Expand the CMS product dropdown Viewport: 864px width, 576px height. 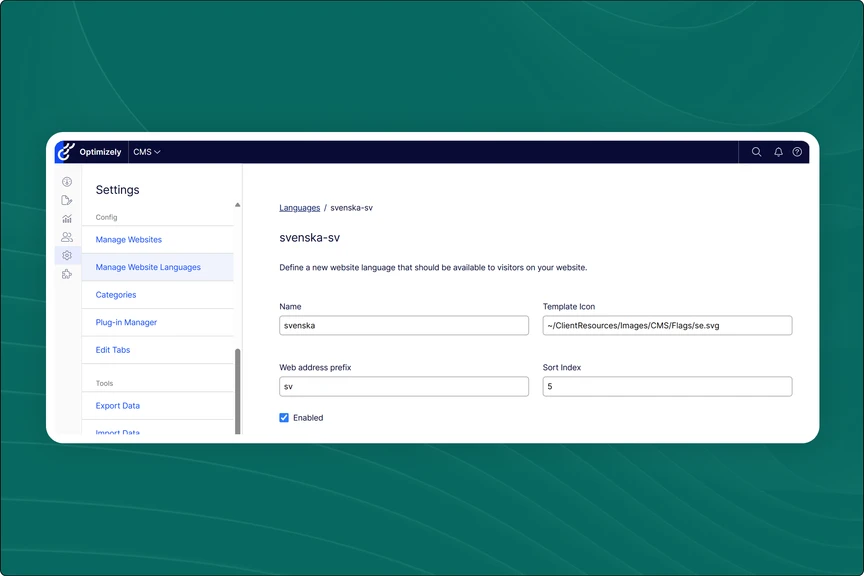[x=147, y=152]
